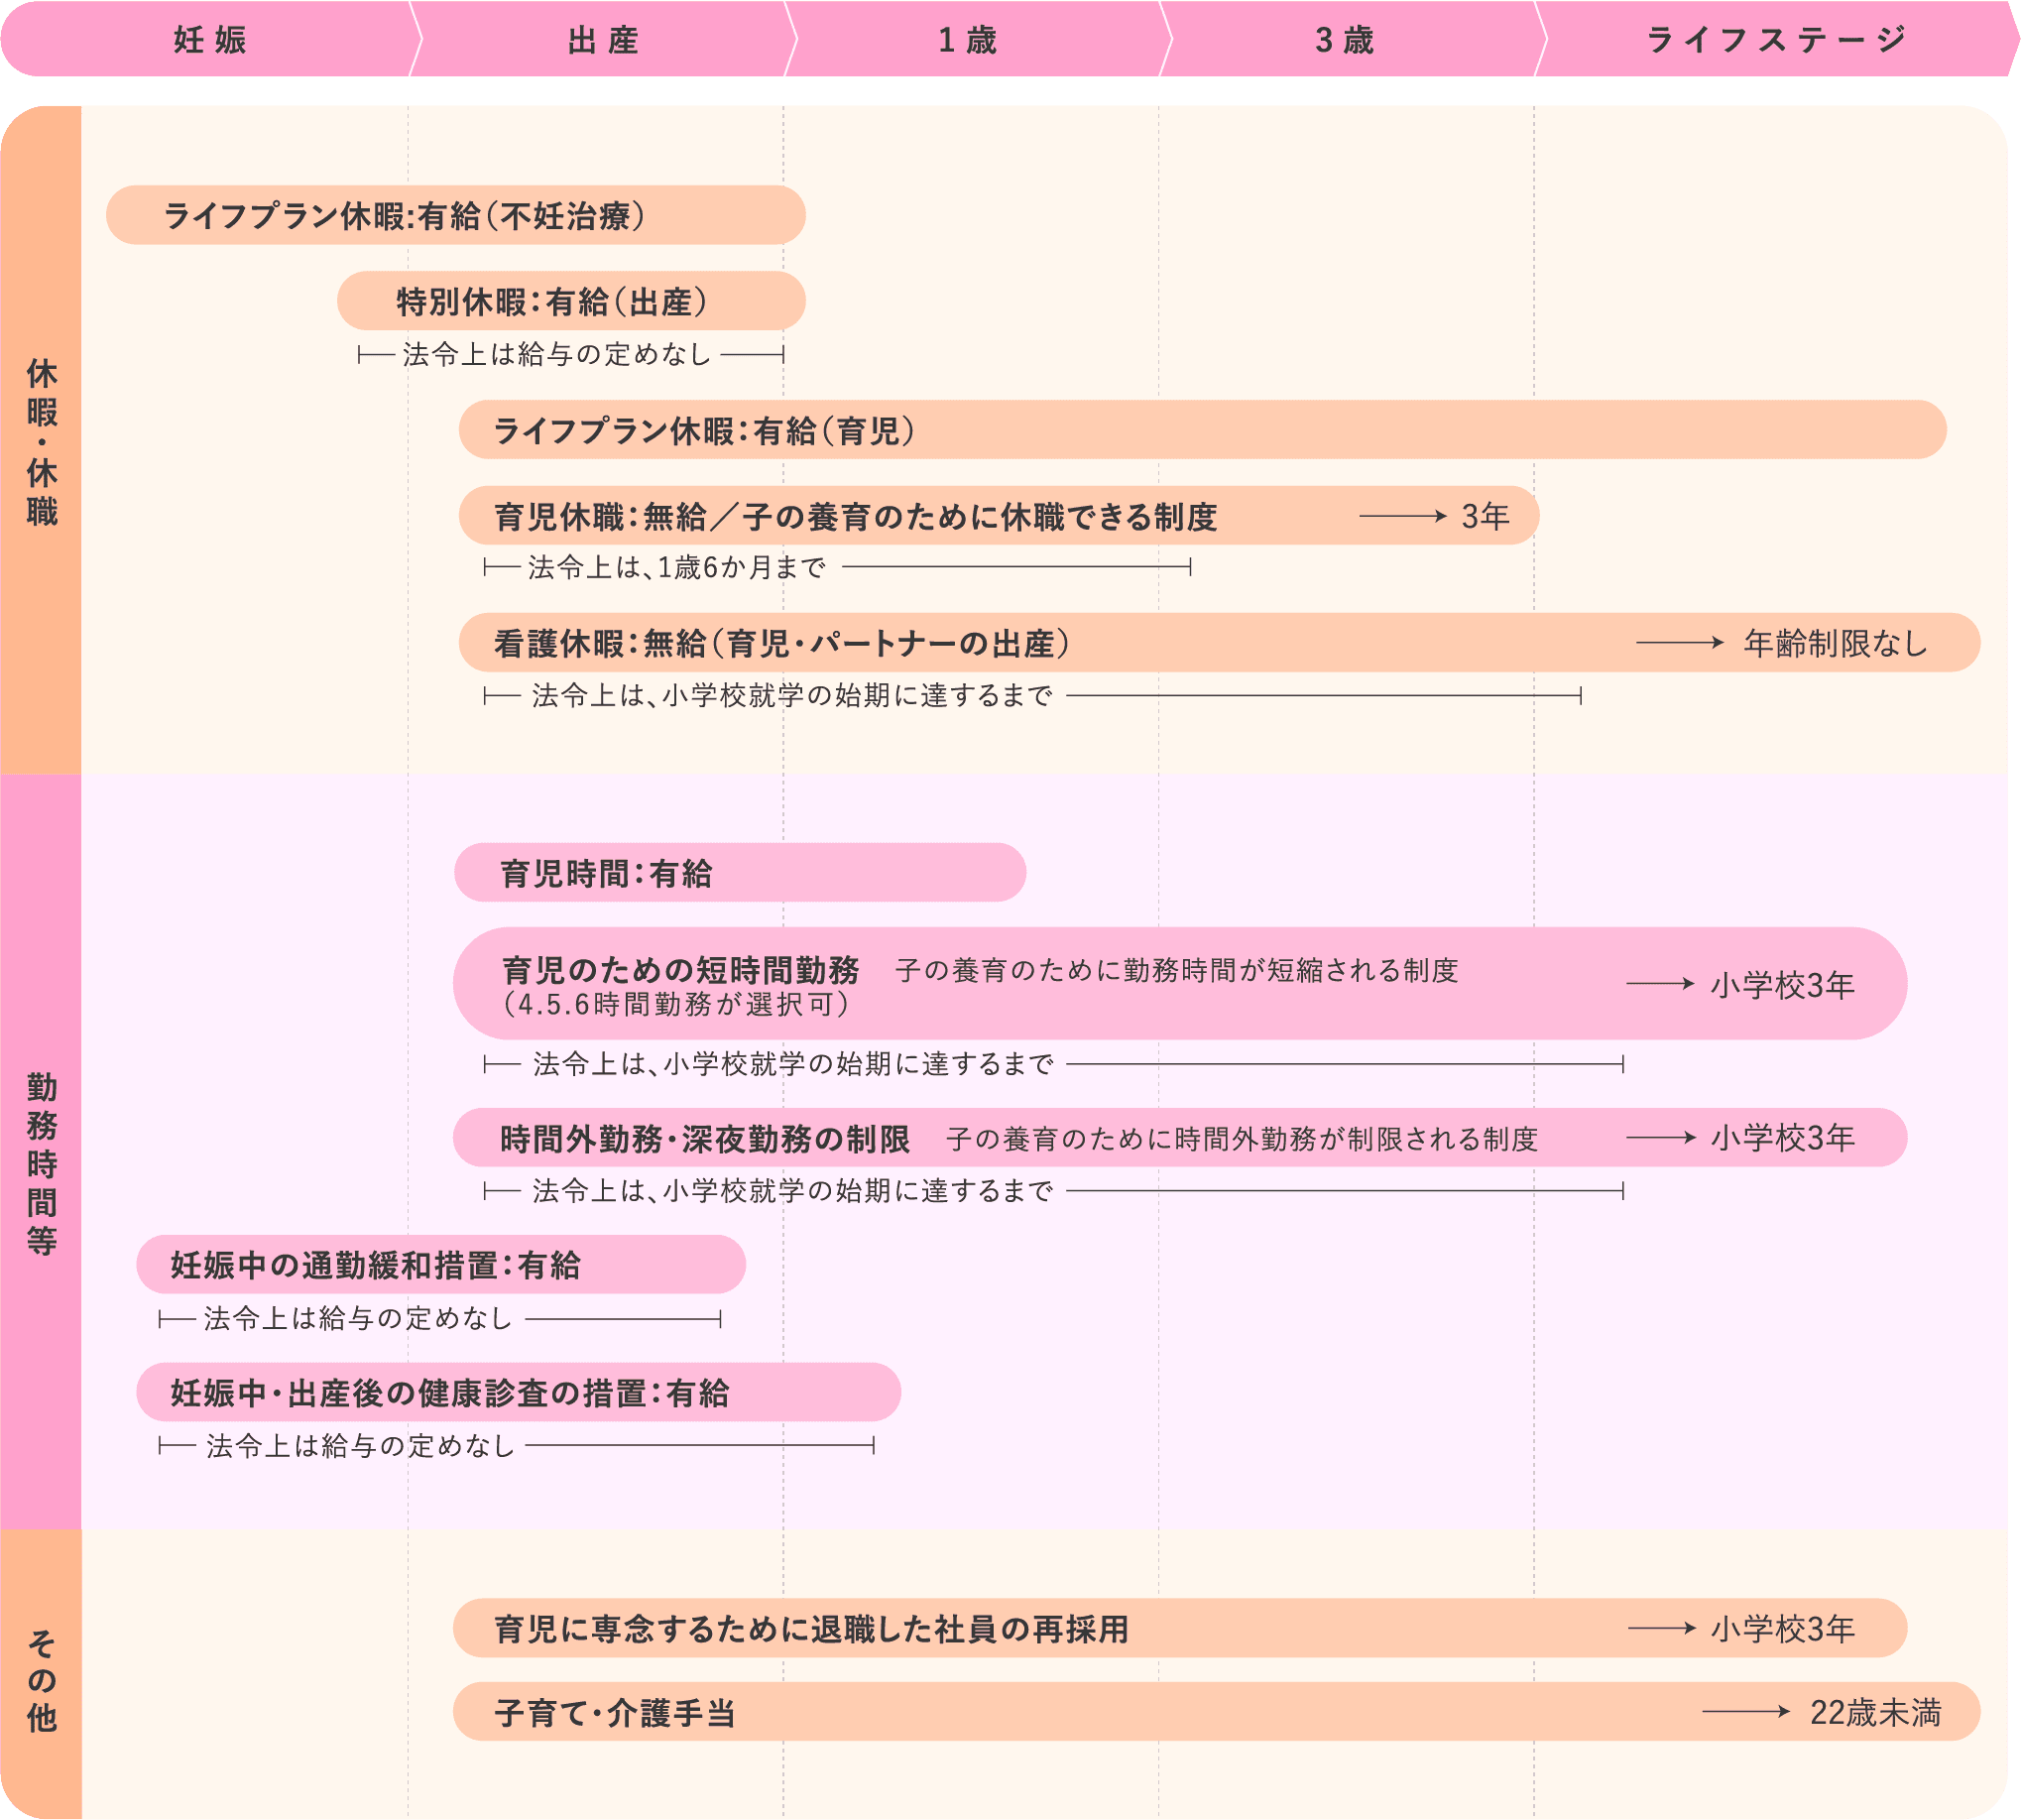Viewport: 2021px width, 1820px height.
Task: Click the 育児休職:無給 bar text
Action: pos(856,517)
